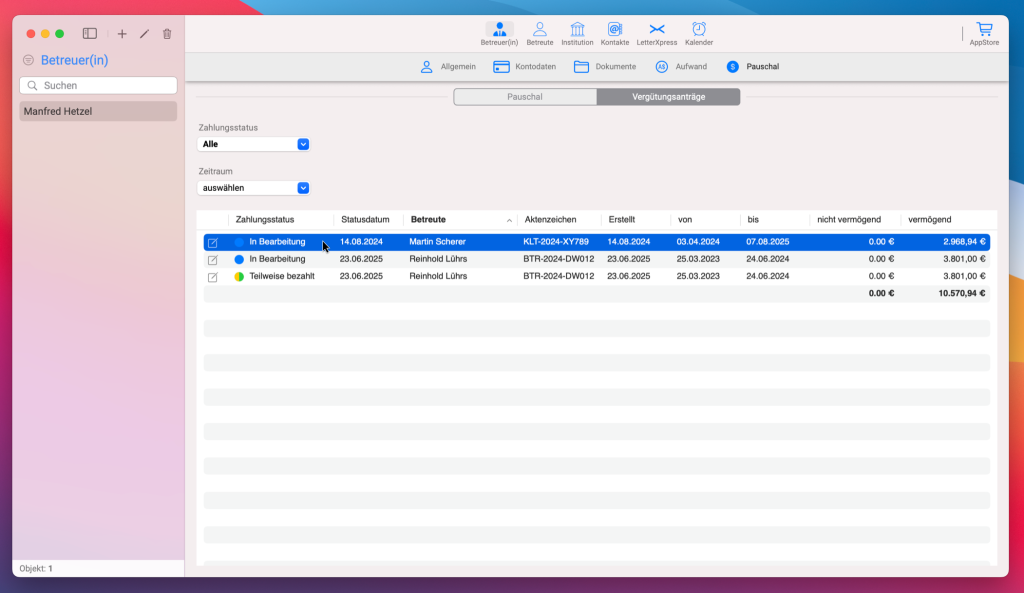The image size is (1024, 593).
Task: Click the yellow-green Teilweise bezahlt status dot
Action: 239,277
